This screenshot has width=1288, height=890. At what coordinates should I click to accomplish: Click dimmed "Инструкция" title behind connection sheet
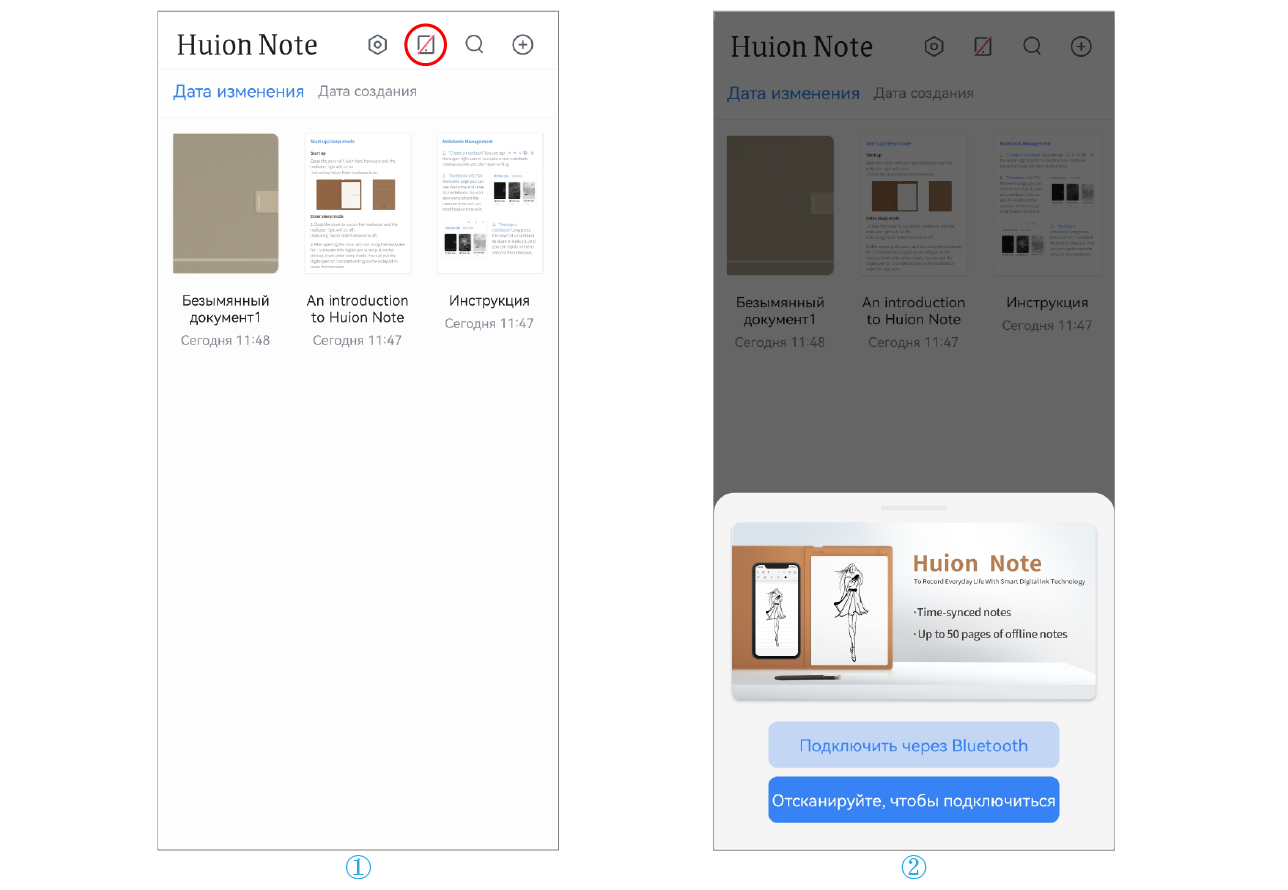click(1047, 303)
